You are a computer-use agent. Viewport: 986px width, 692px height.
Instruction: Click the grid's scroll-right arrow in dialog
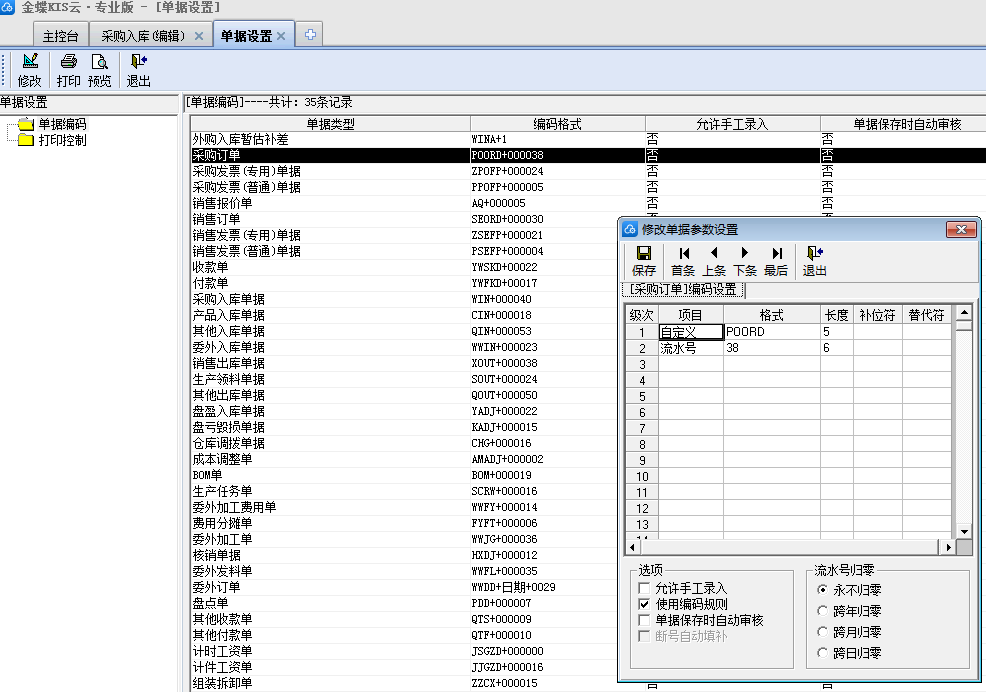[948, 547]
